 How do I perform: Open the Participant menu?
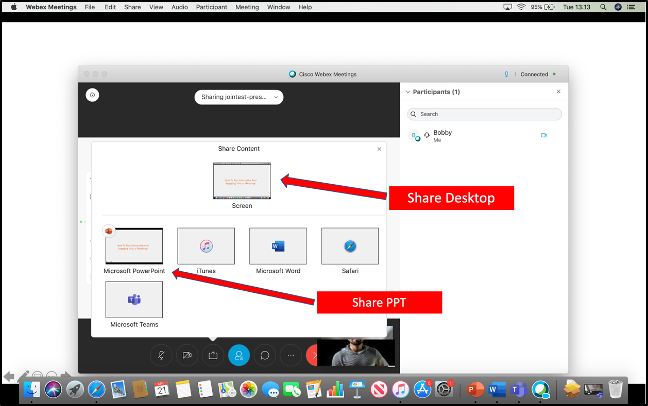tap(212, 7)
